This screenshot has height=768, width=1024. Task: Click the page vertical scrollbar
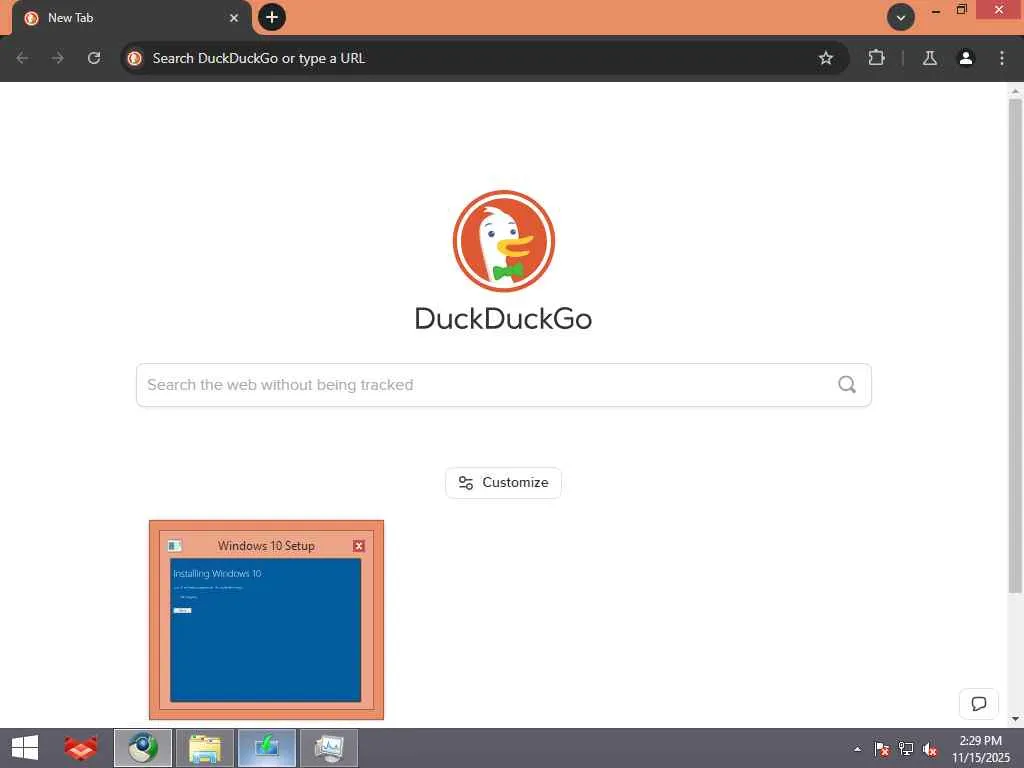click(1015, 346)
